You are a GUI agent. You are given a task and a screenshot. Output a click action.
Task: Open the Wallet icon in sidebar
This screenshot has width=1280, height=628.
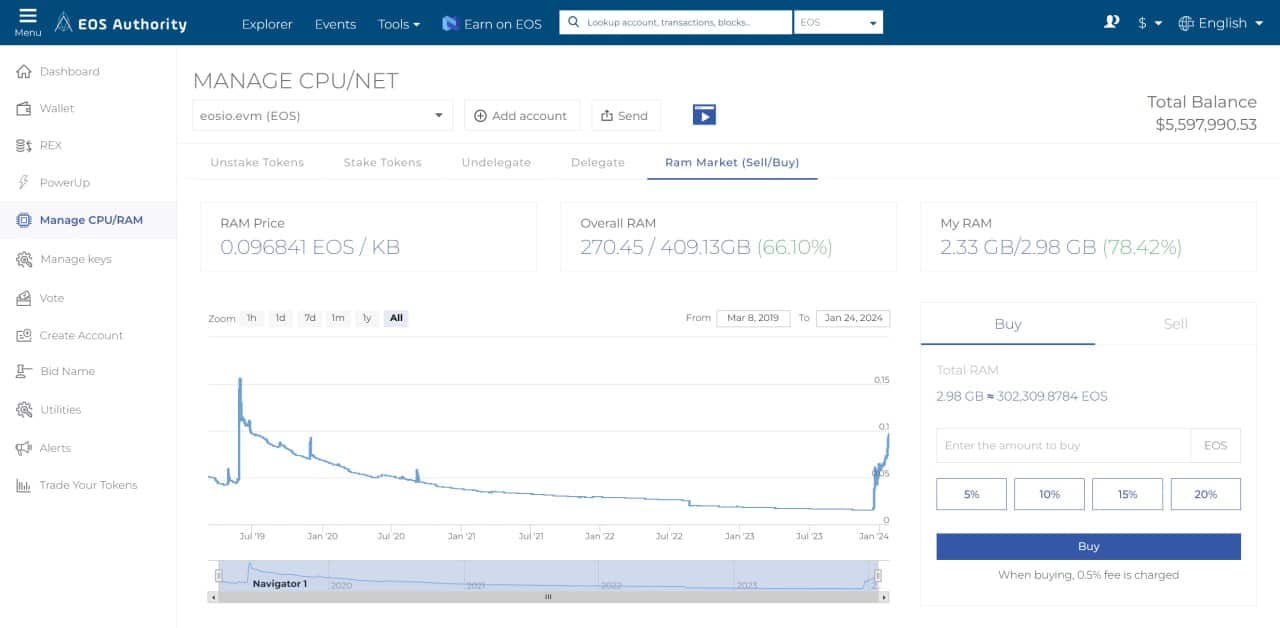click(x=24, y=109)
